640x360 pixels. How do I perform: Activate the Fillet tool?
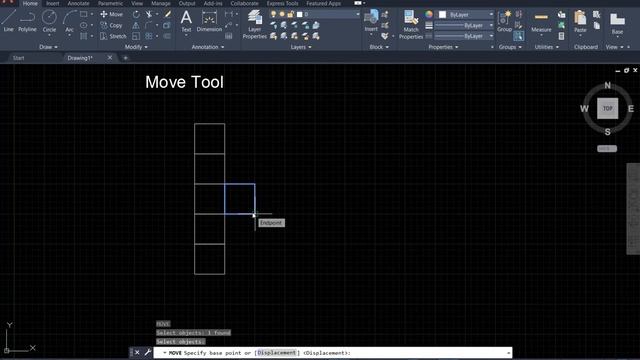(x=149, y=25)
